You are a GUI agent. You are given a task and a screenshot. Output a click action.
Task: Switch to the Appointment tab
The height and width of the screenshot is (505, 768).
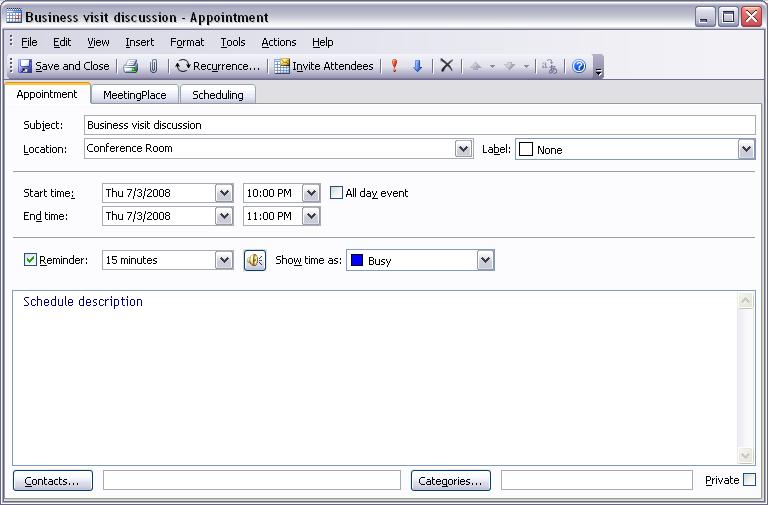tap(47, 94)
